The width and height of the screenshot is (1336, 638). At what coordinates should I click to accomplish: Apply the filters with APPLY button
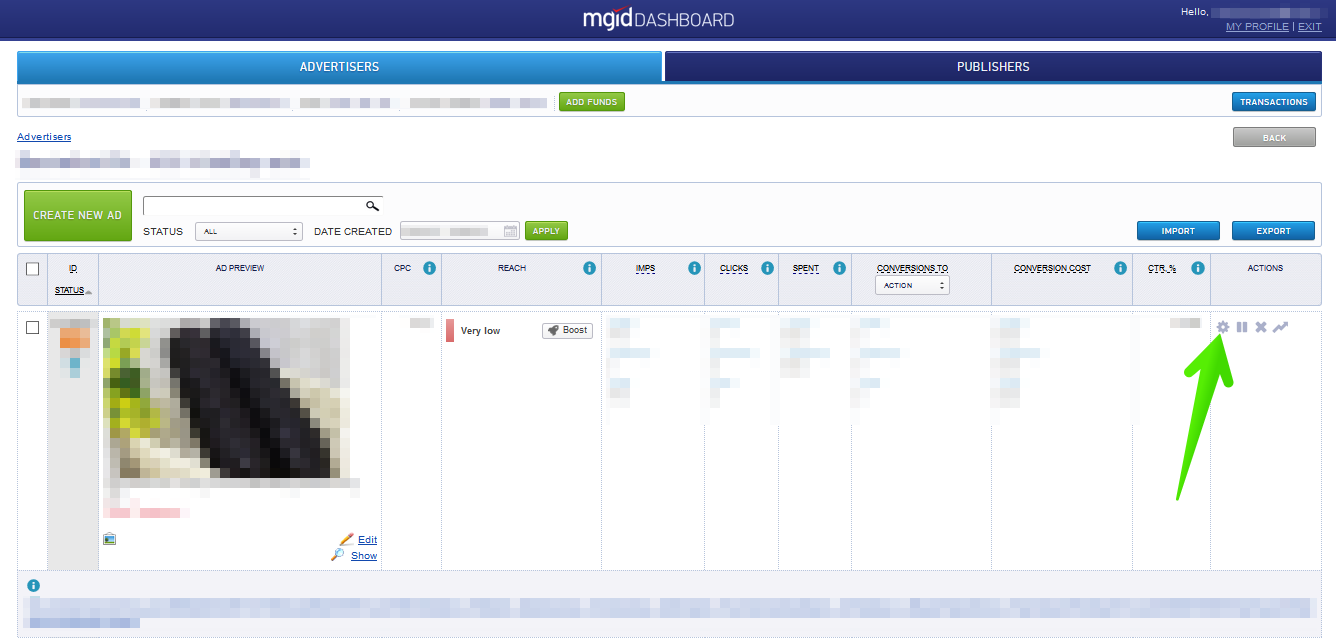point(546,231)
